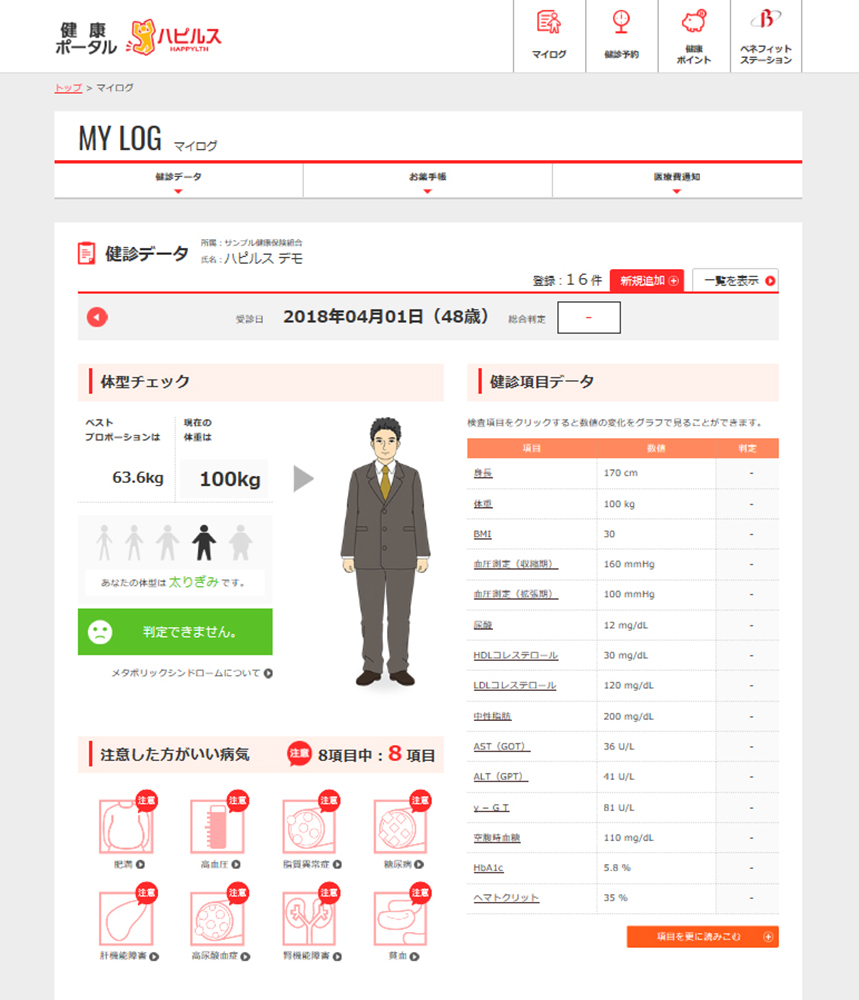Go to previous checkup with red arrow
The width and height of the screenshot is (859, 1000).
click(x=97, y=317)
